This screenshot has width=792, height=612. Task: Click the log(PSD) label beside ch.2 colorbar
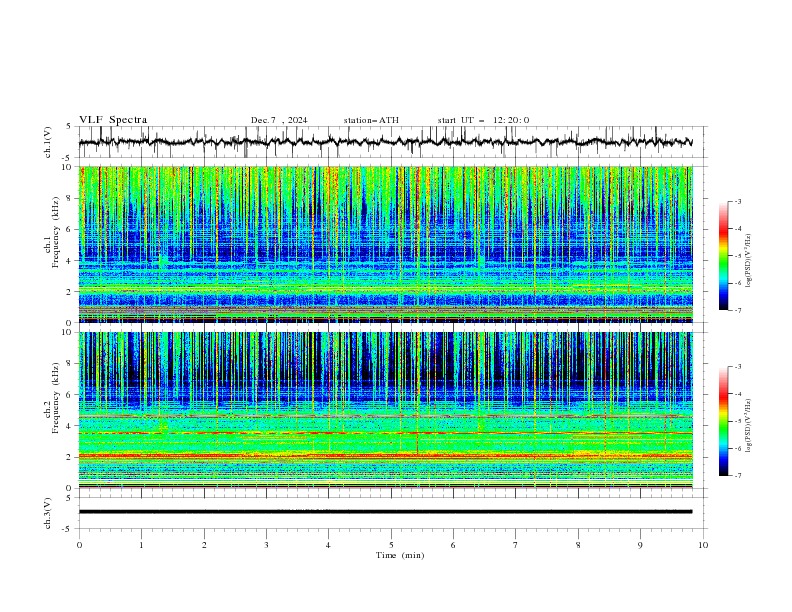[748, 425]
